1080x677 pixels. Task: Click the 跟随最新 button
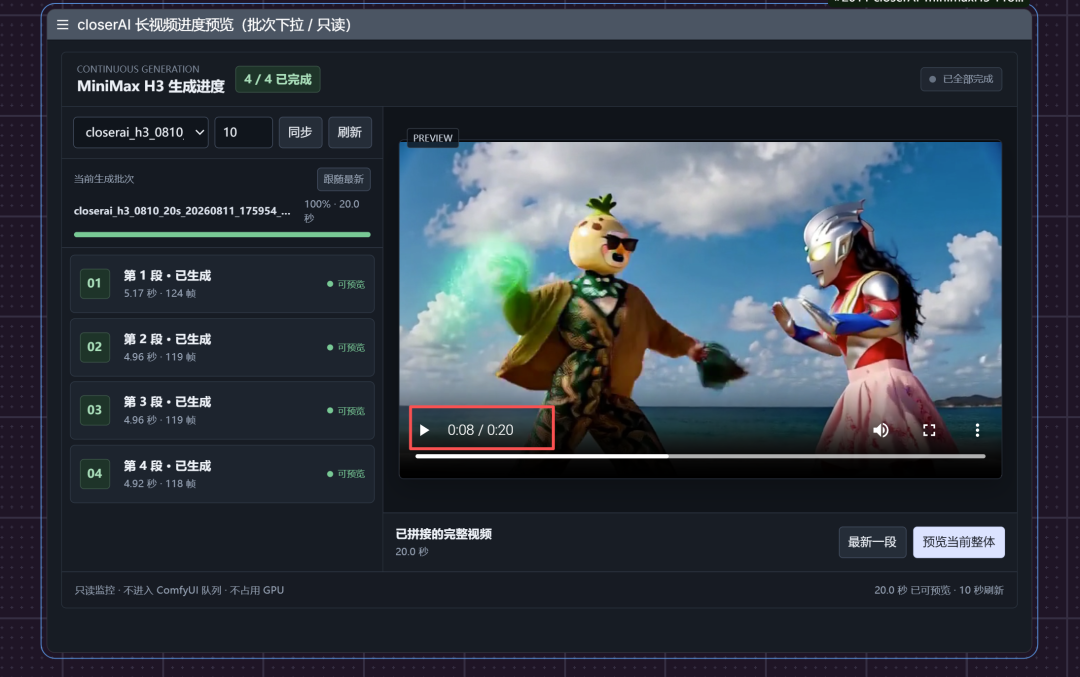tap(344, 179)
